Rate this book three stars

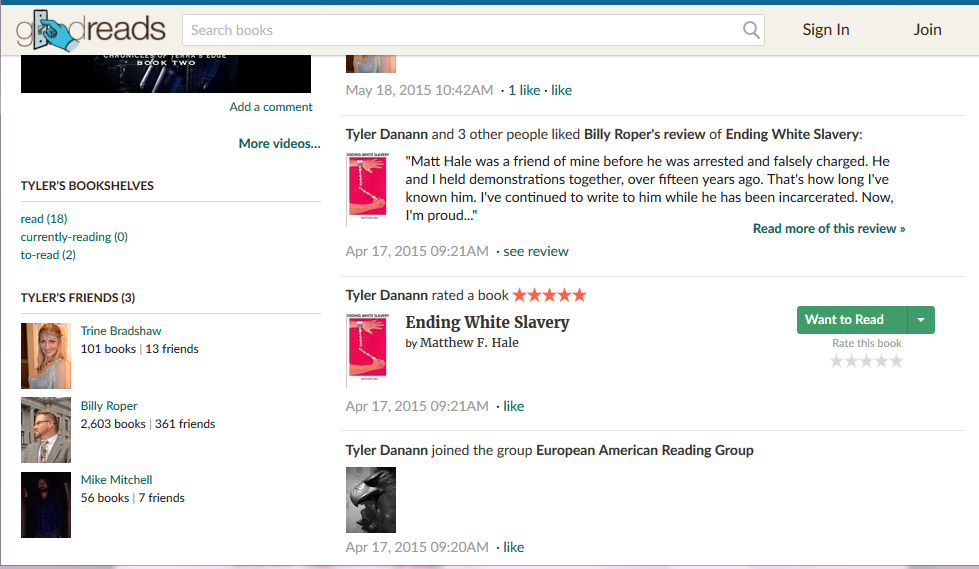(866, 362)
